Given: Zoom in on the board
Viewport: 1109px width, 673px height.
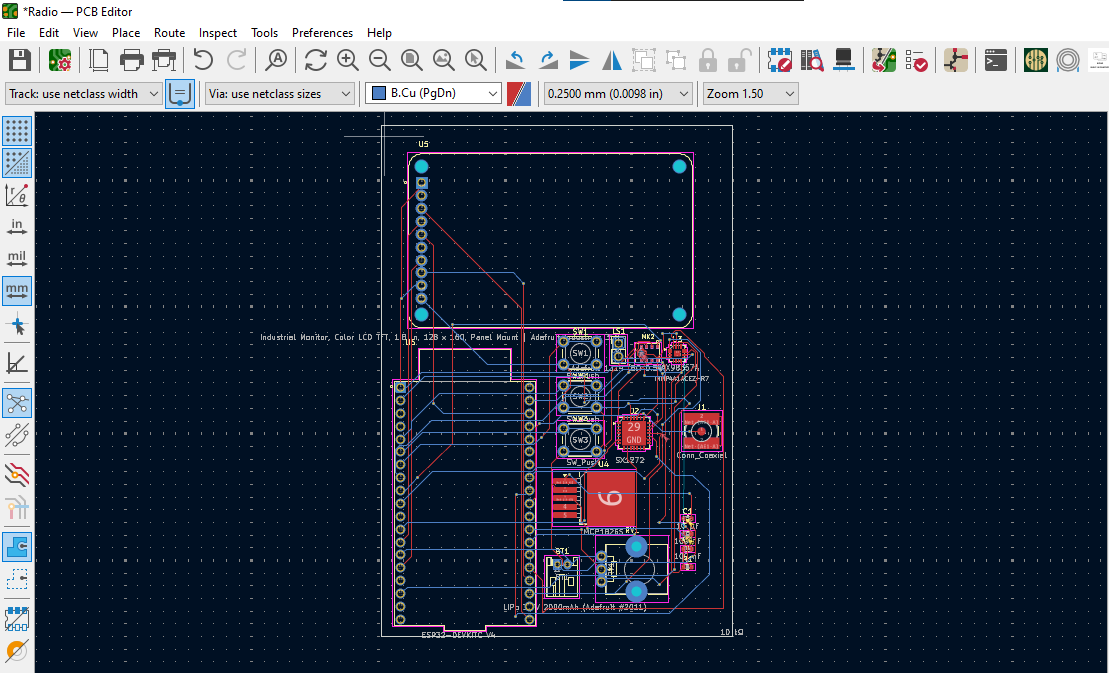Looking at the screenshot, I should pos(347,60).
